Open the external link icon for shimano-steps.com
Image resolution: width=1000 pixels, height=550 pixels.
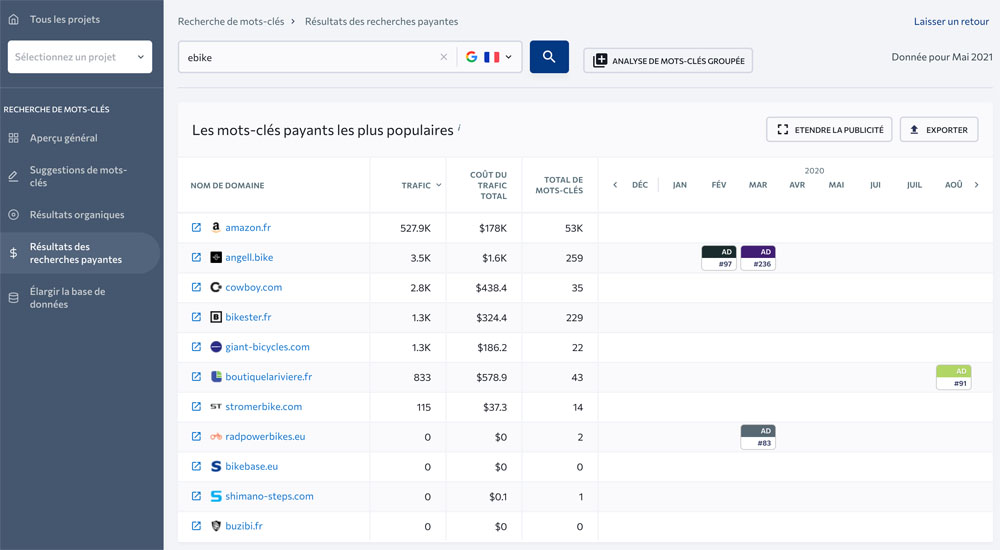point(196,496)
